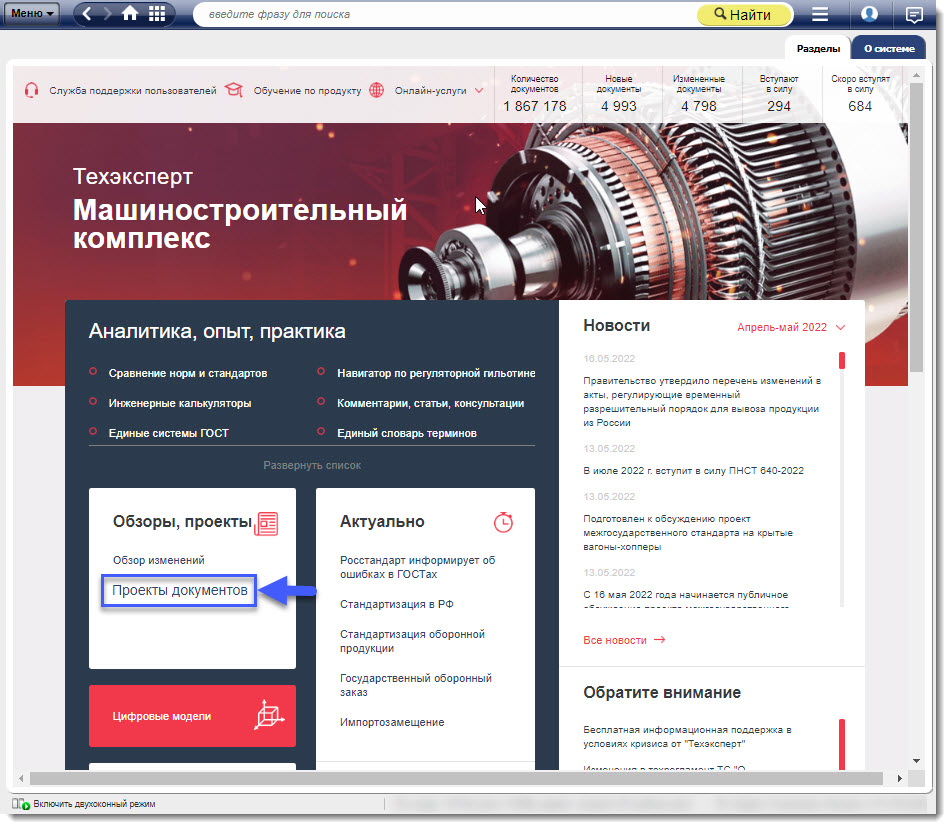Go back with the left arrow icon

(87, 13)
